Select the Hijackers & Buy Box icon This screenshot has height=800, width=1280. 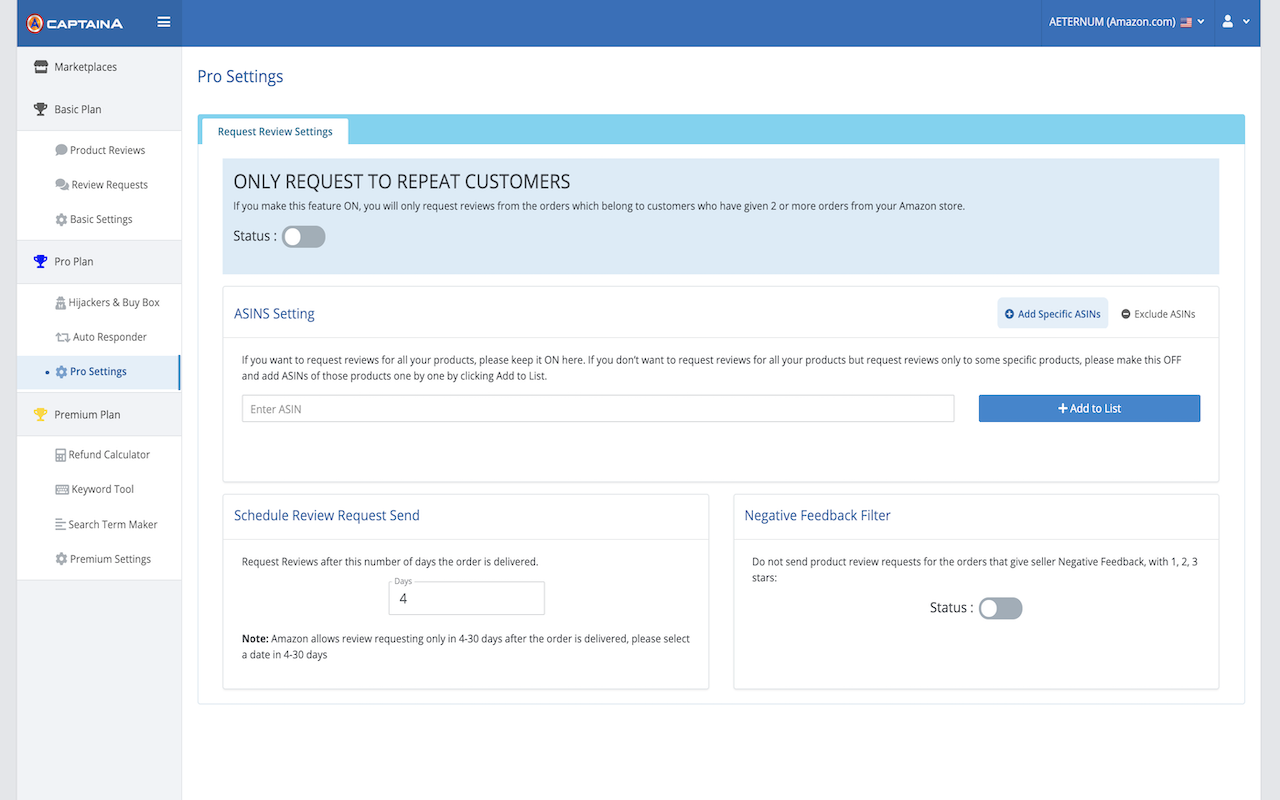[63, 302]
